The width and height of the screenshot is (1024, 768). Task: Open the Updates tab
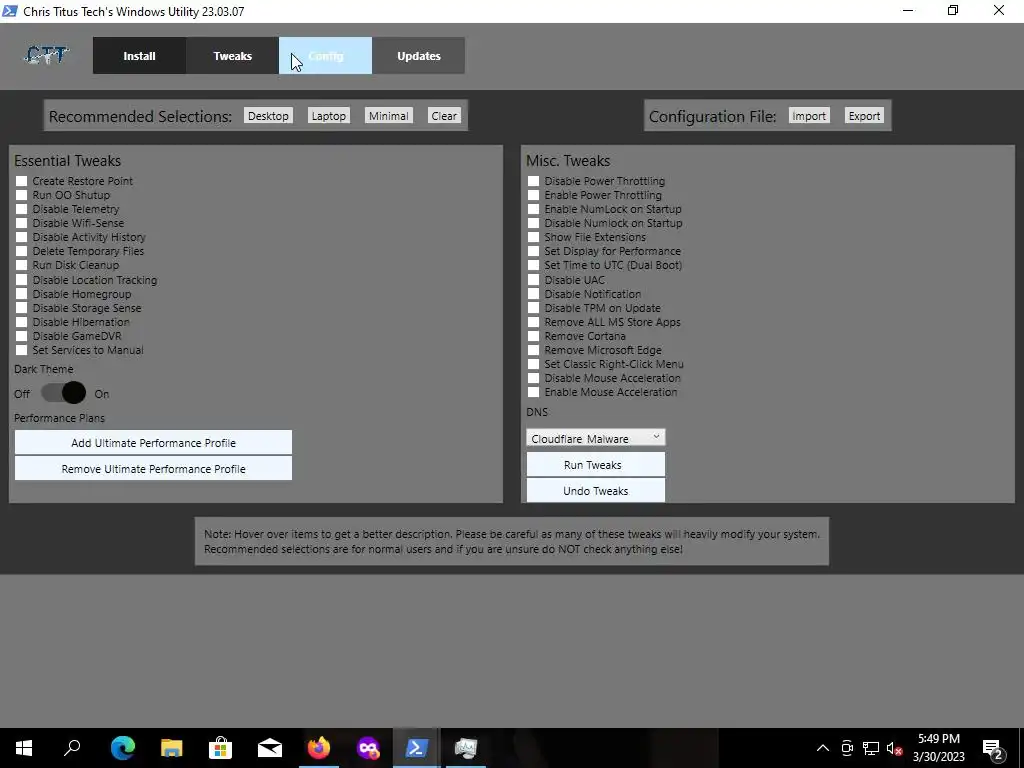419,56
